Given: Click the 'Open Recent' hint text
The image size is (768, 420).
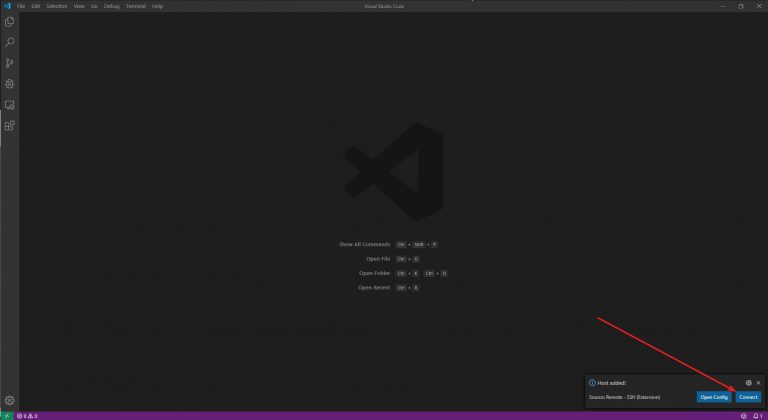Looking at the screenshot, I should click(374, 288).
